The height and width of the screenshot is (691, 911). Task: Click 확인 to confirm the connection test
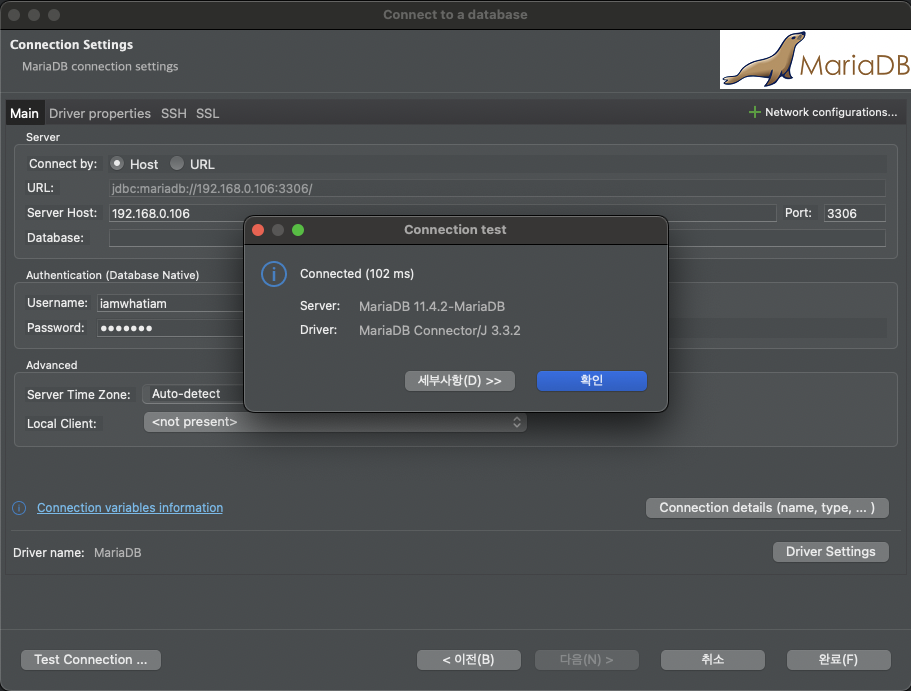[591, 381]
